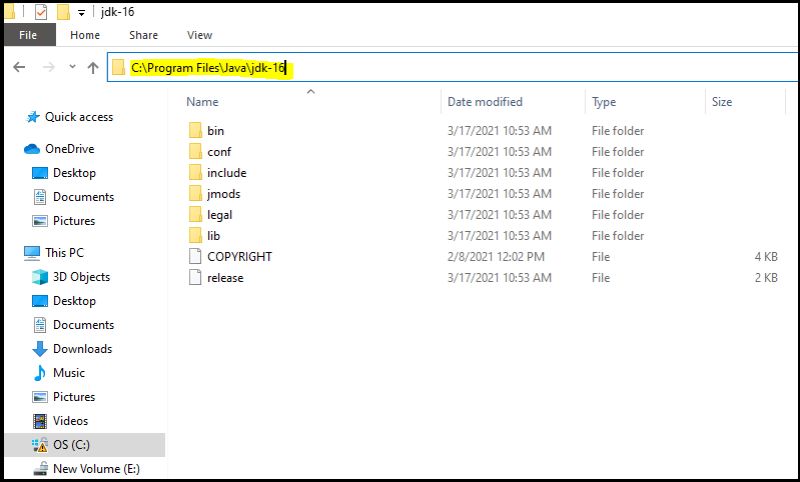This screenshot has width=800, height=482.
Task: Sort by the Type column header
Action: (x=604, y=102)
